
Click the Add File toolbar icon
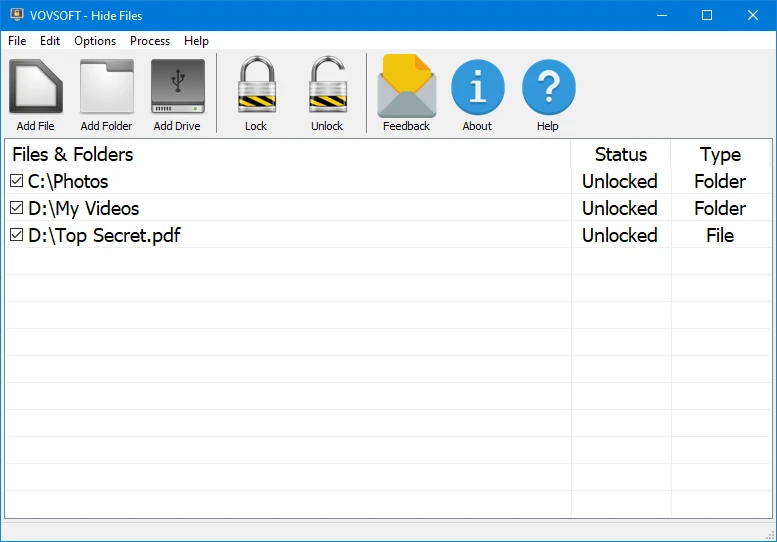point(36,87)
